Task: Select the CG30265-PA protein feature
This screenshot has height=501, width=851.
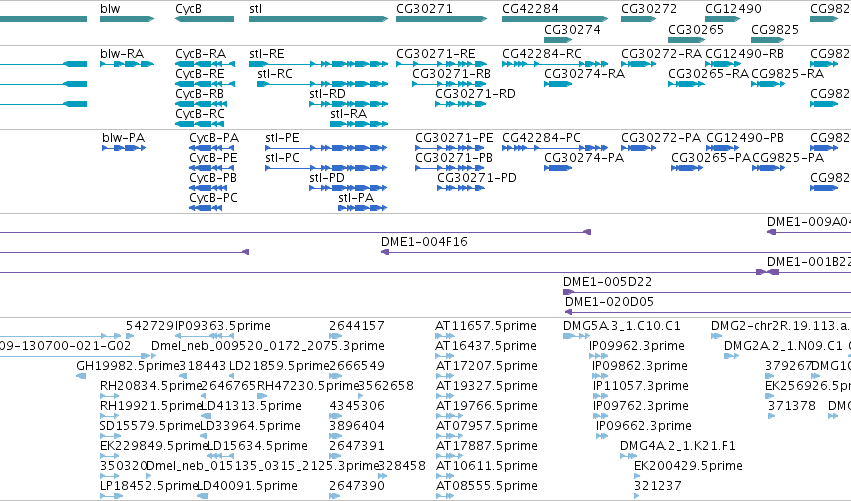Action: pos(687,168)
